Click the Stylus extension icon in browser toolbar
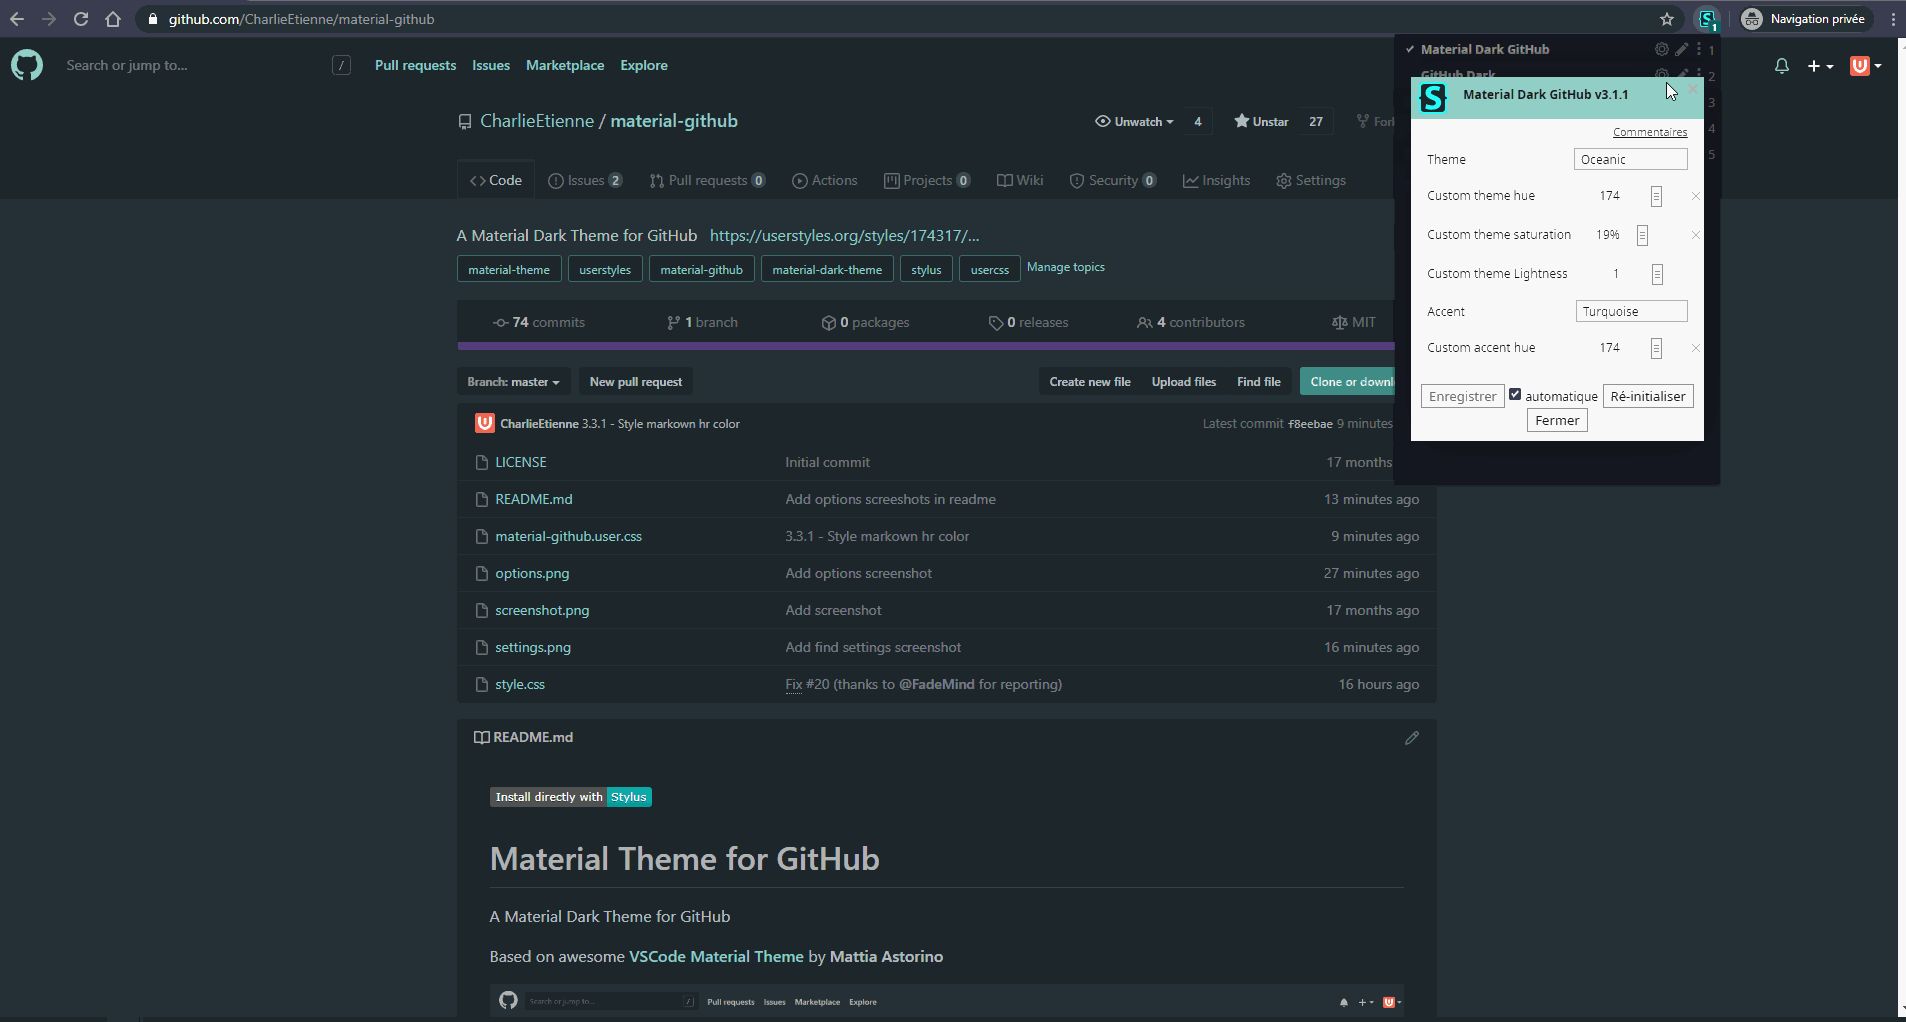 1708,19
